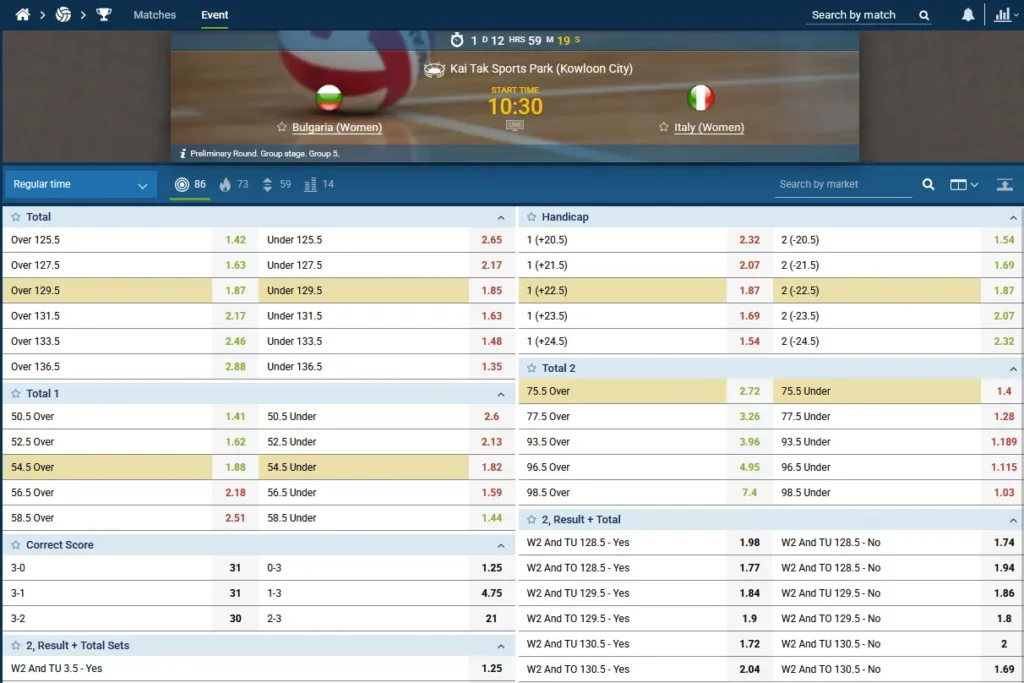Open notifications bell icon
Image resolution: width=1024 pixels, height=683 pixels.
click(x=967, y=15)
